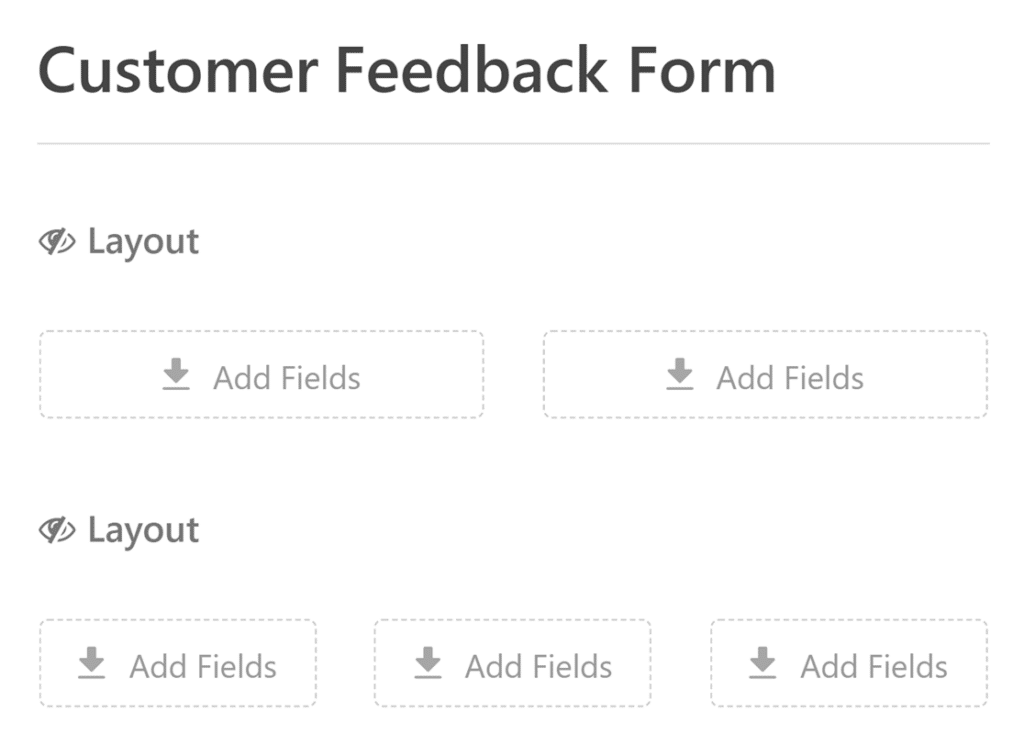This screenshot has height=756, width=1024.
Task: Select the first Layout field label
Action: point(143,242)
